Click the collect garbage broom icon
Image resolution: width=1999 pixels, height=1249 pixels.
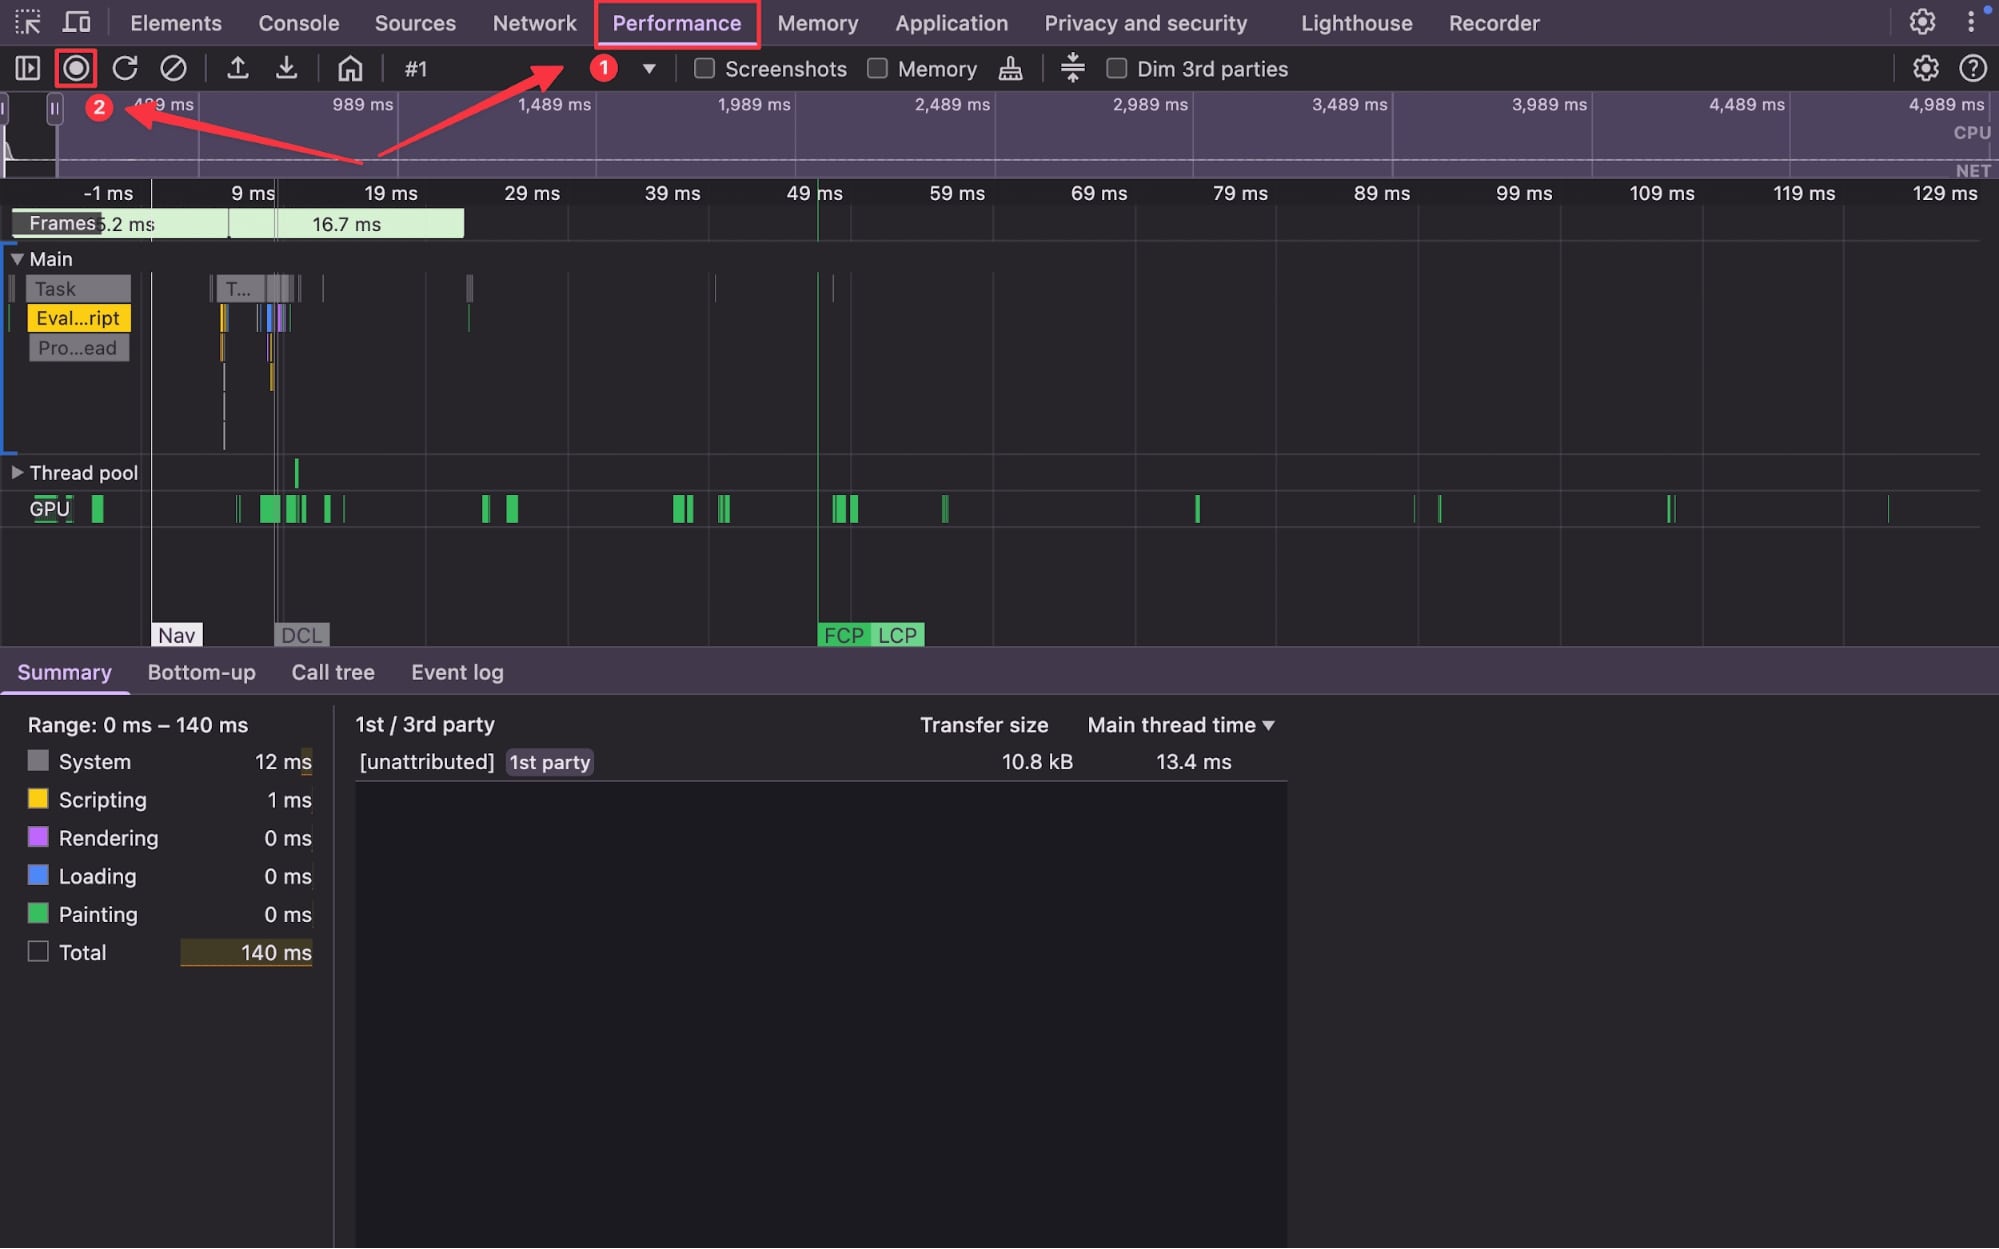click(1010, 68)
